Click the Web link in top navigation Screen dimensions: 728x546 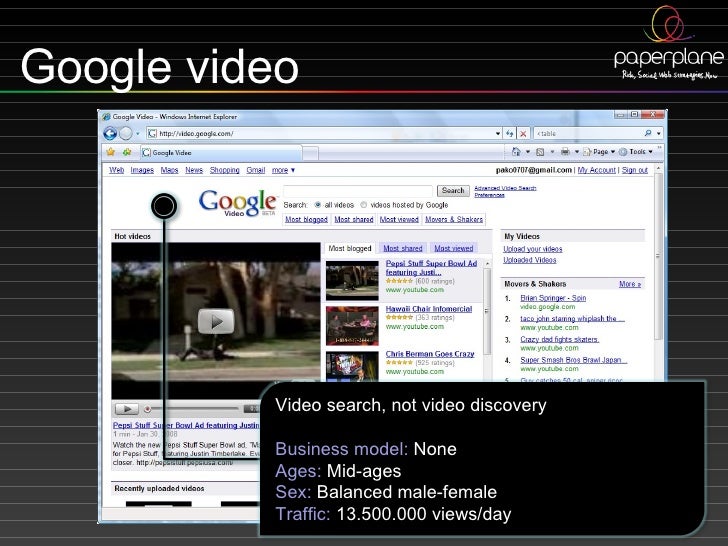click(x=117, y=170)
